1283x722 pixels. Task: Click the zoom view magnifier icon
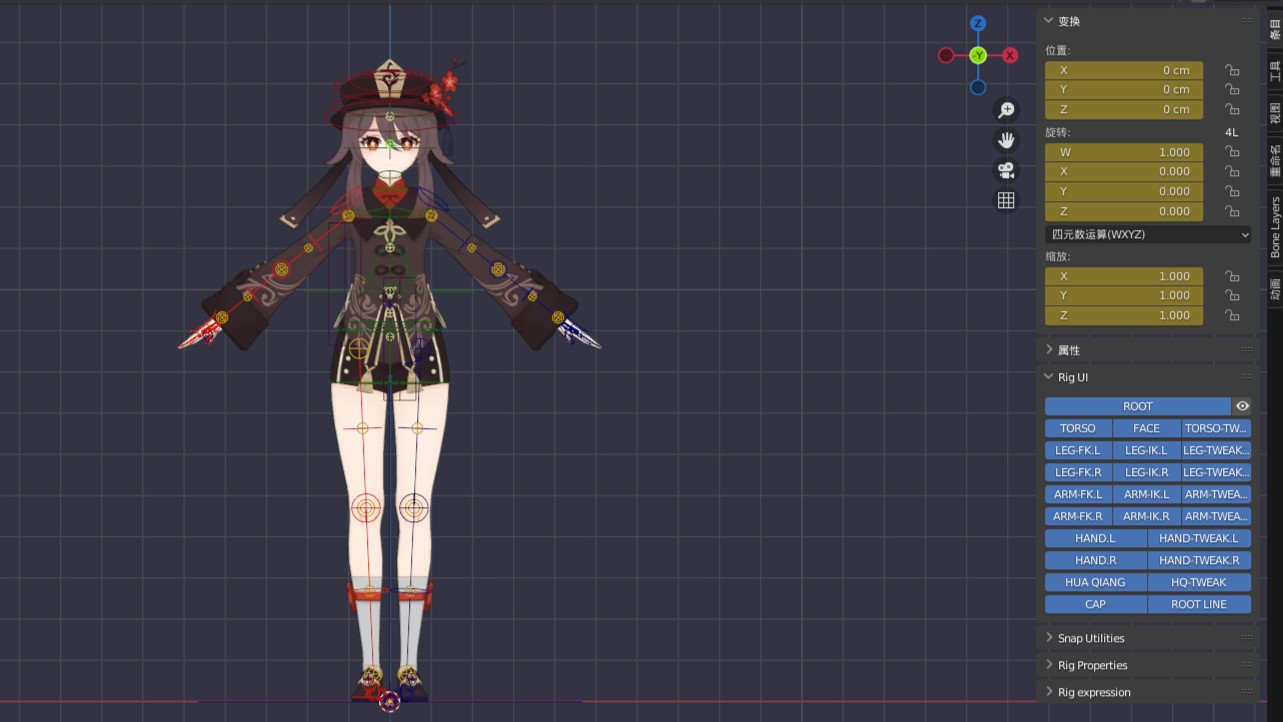(1006, 110)
